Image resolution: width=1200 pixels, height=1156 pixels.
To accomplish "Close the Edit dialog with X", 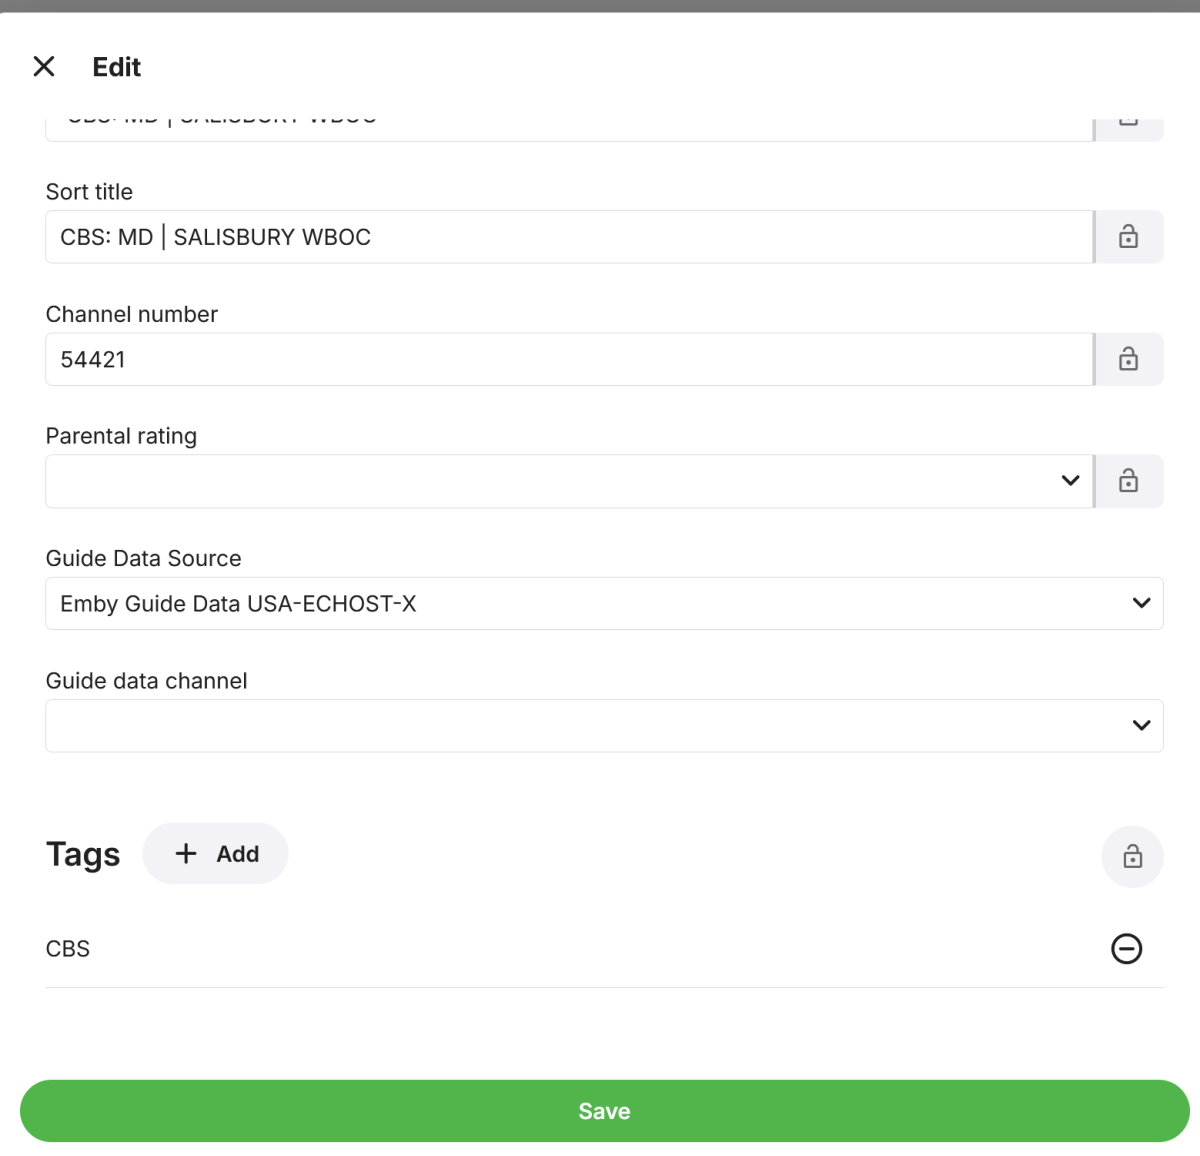I will click(44, 67).
